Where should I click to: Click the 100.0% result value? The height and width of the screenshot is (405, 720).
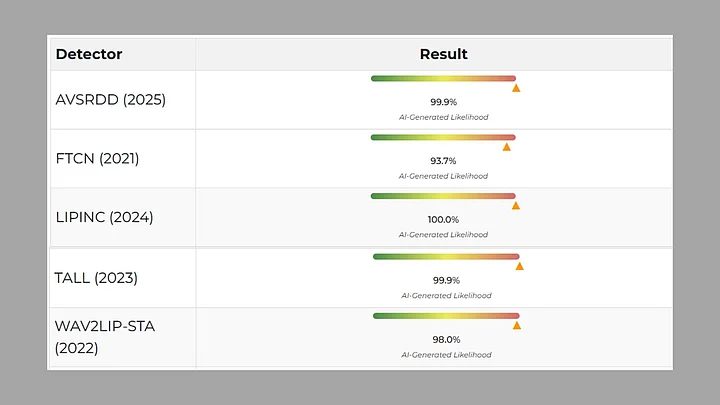443,219
